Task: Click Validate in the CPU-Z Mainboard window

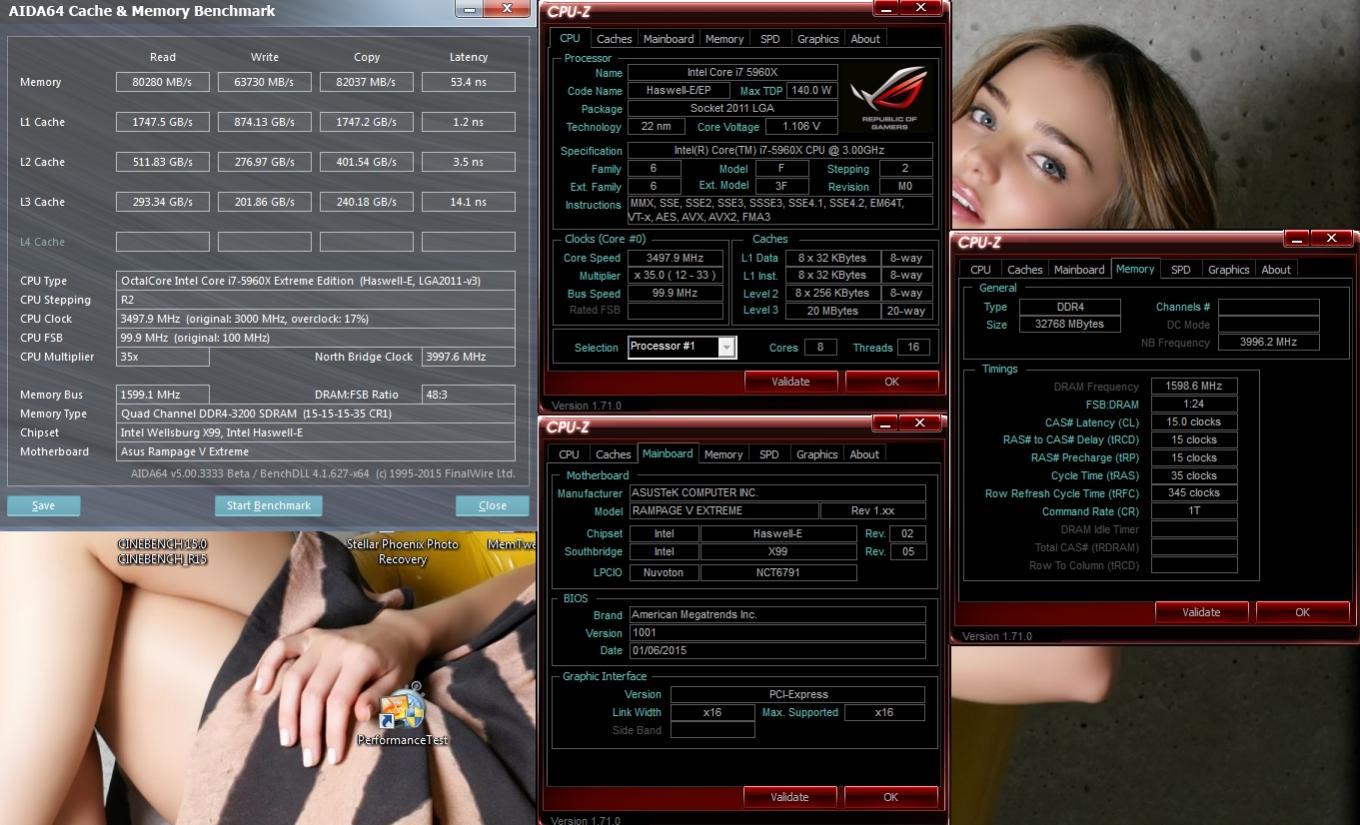Action: click(789, 797)
